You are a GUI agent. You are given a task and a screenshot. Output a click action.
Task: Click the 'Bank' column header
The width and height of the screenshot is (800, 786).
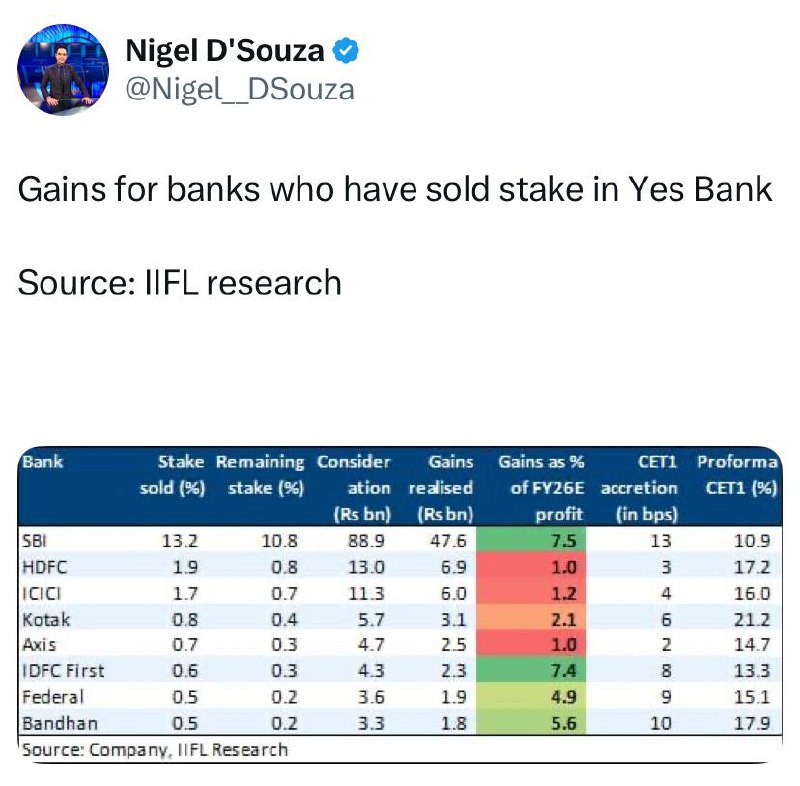(x=43, y=462)
